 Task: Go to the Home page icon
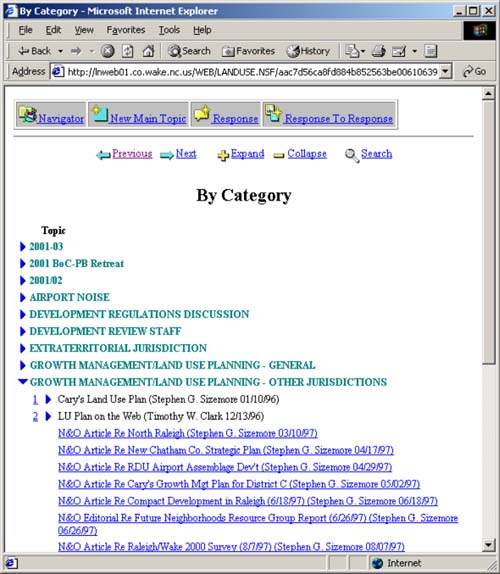pyautogui.click(x=148, y=51)
